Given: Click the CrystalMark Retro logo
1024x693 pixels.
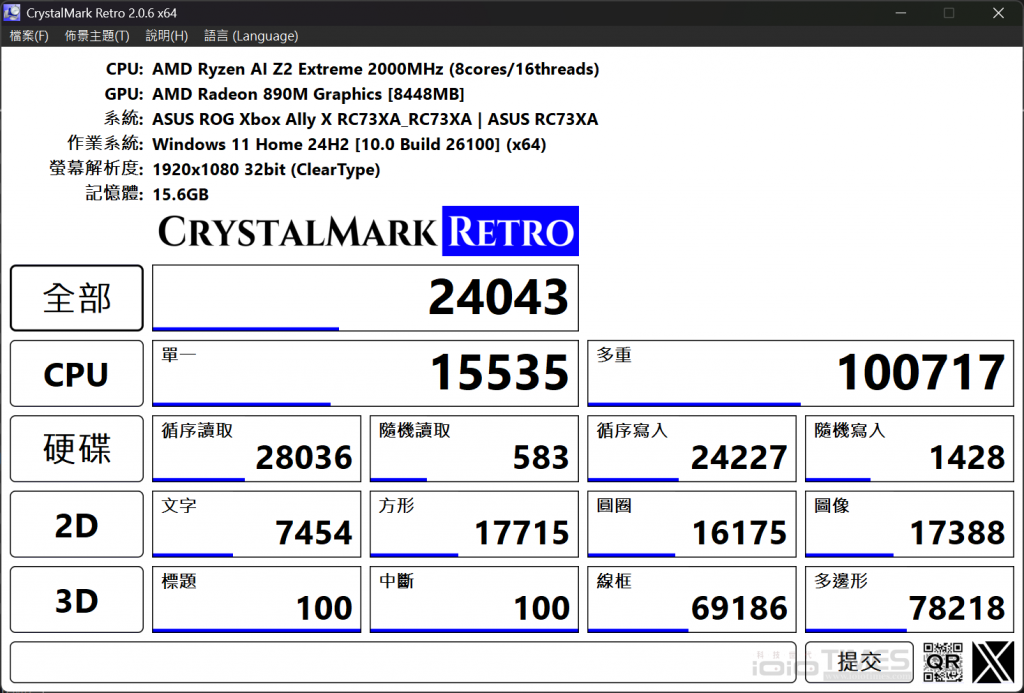Looking at the screenshot, I should (368, 231).
